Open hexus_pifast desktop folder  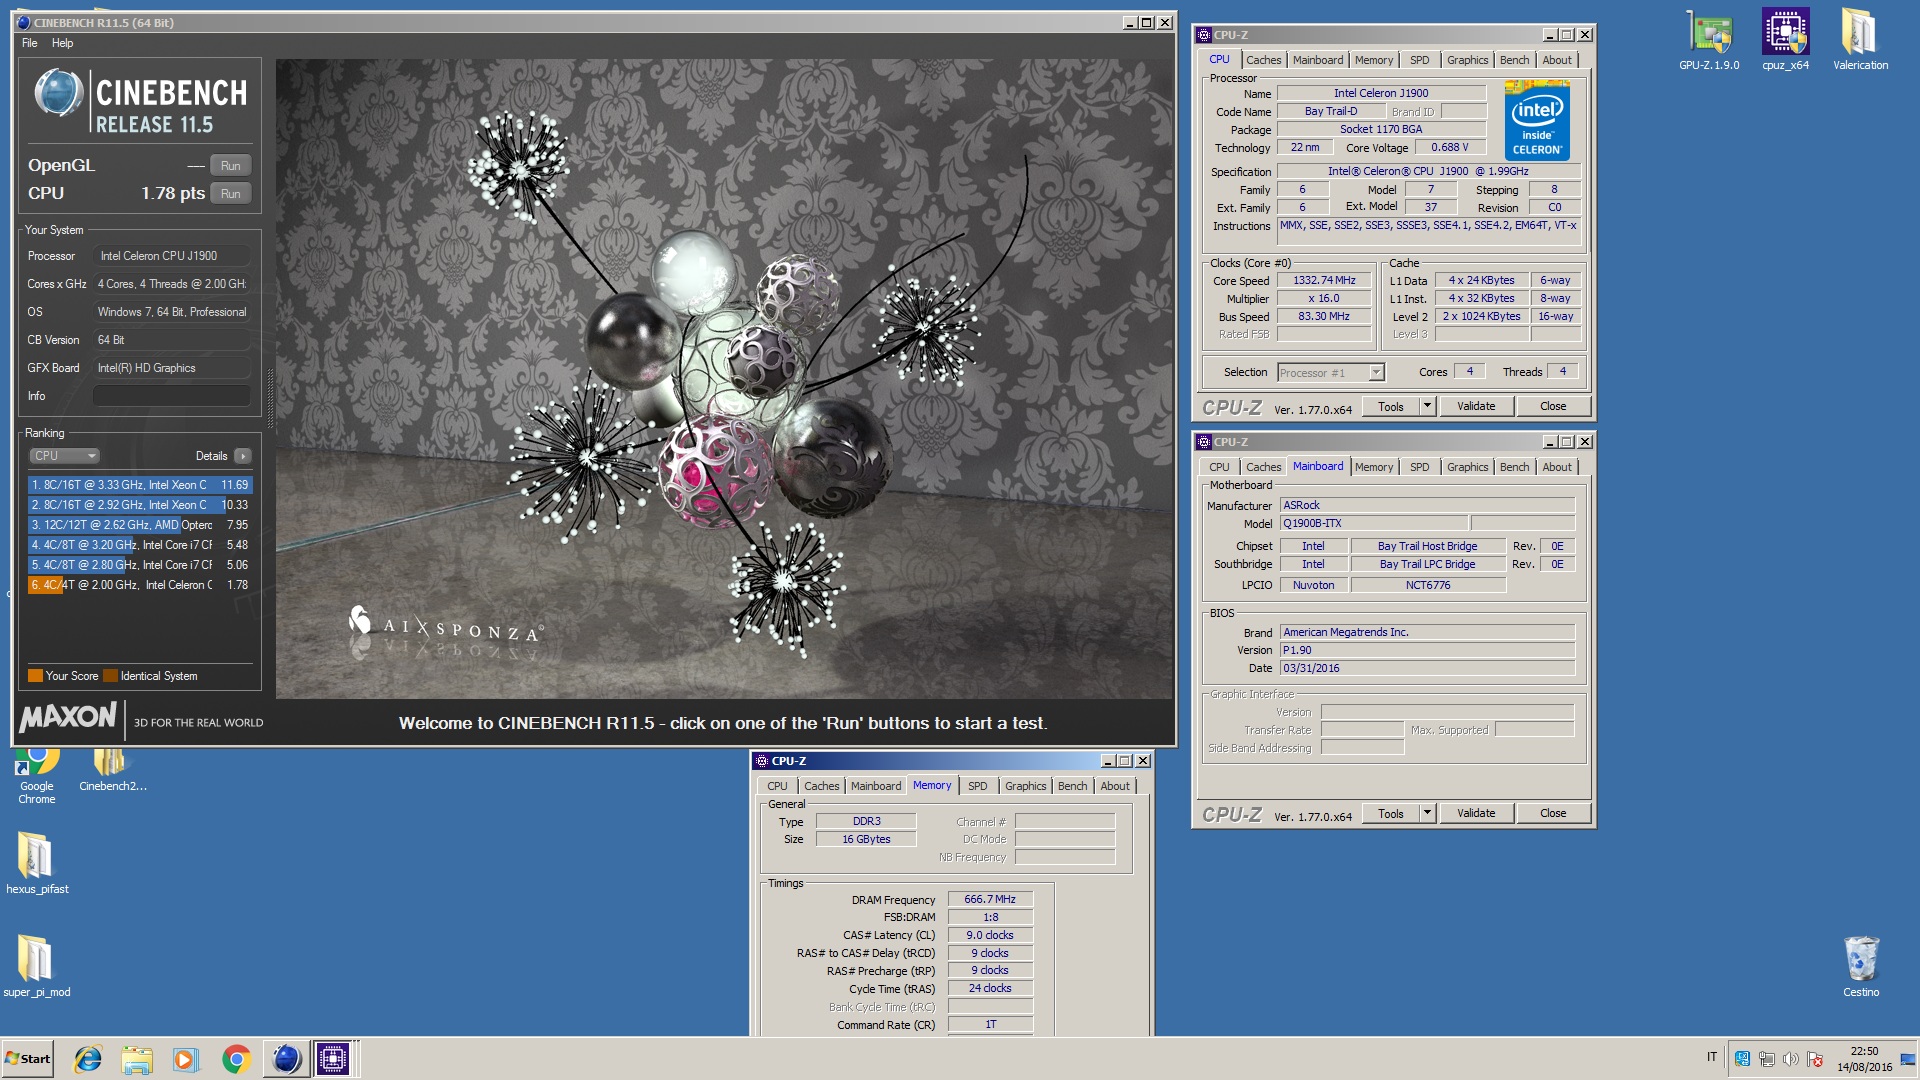[x=37, y=863]
